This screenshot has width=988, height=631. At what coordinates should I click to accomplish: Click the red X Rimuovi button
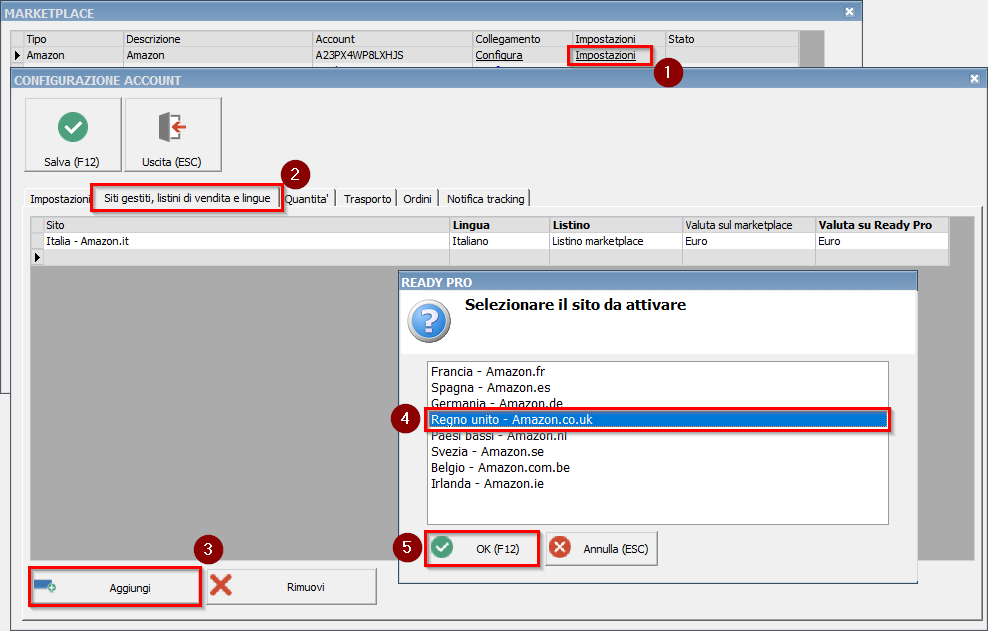291,587
